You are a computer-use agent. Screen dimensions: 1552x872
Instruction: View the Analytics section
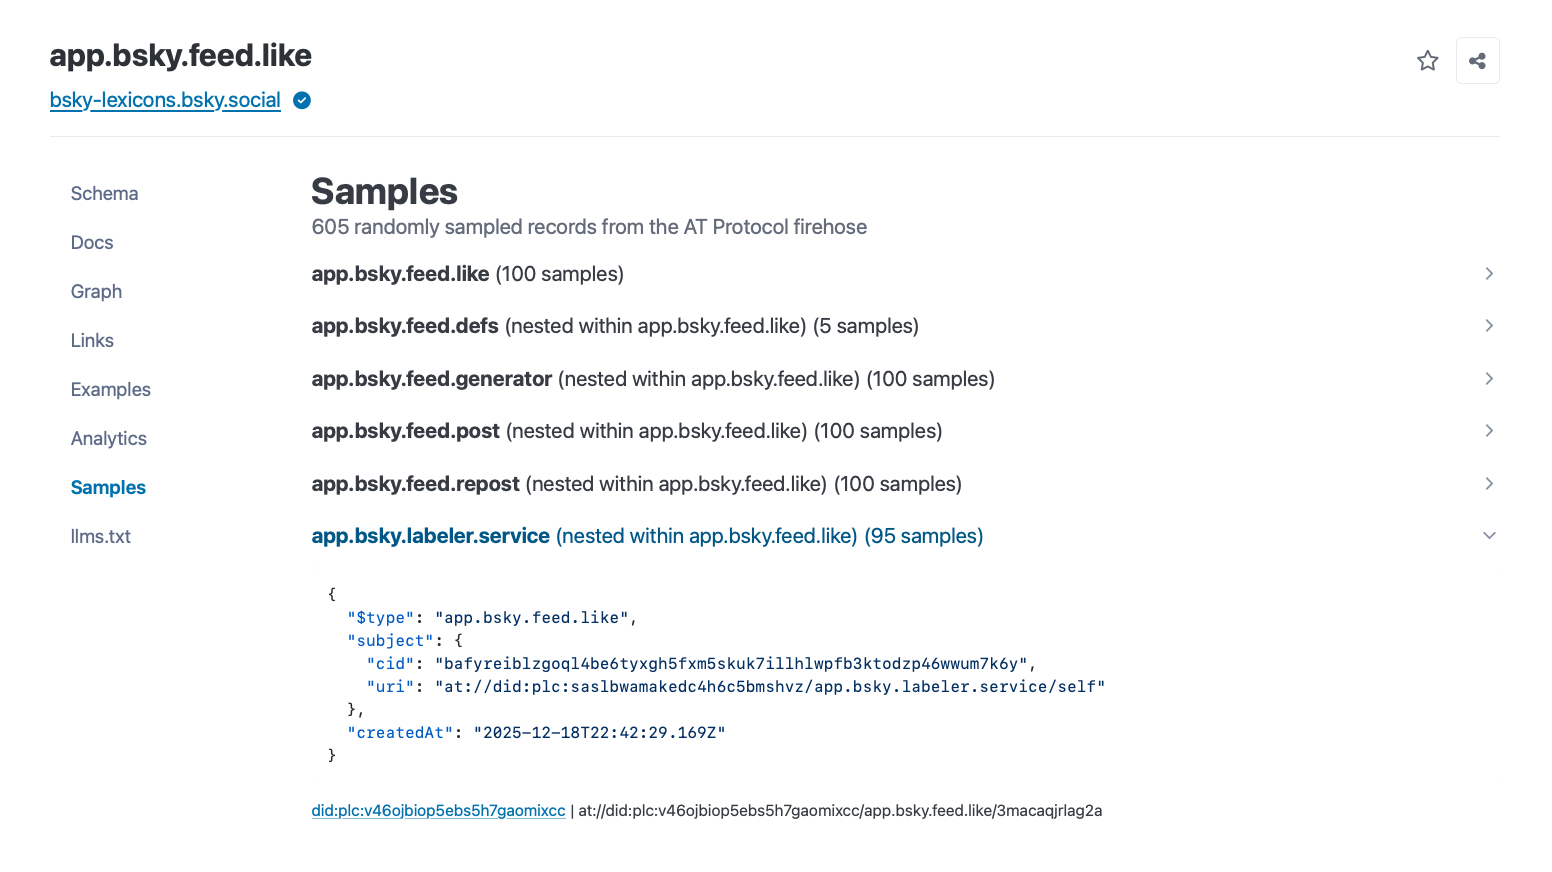point(108,439)
